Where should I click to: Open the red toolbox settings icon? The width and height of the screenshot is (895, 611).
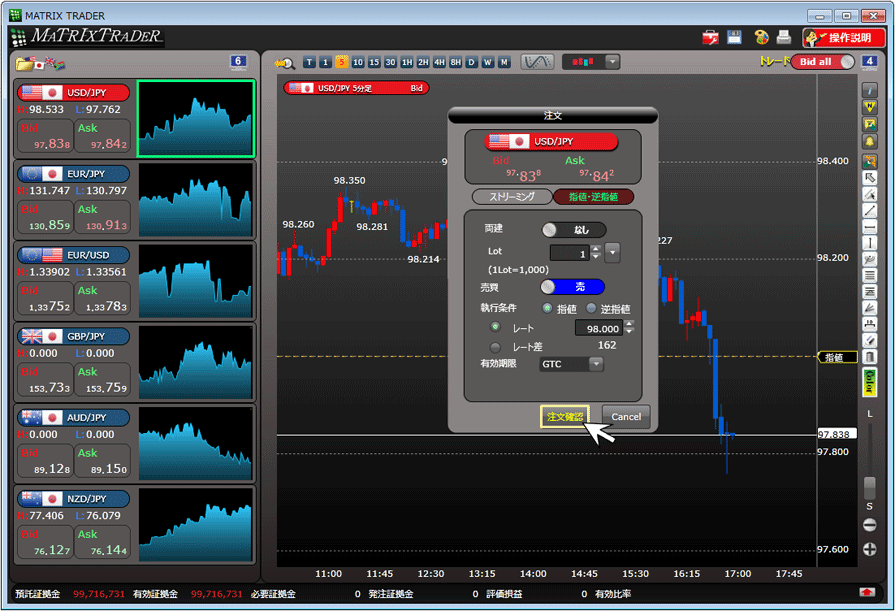tap(710, 38)
